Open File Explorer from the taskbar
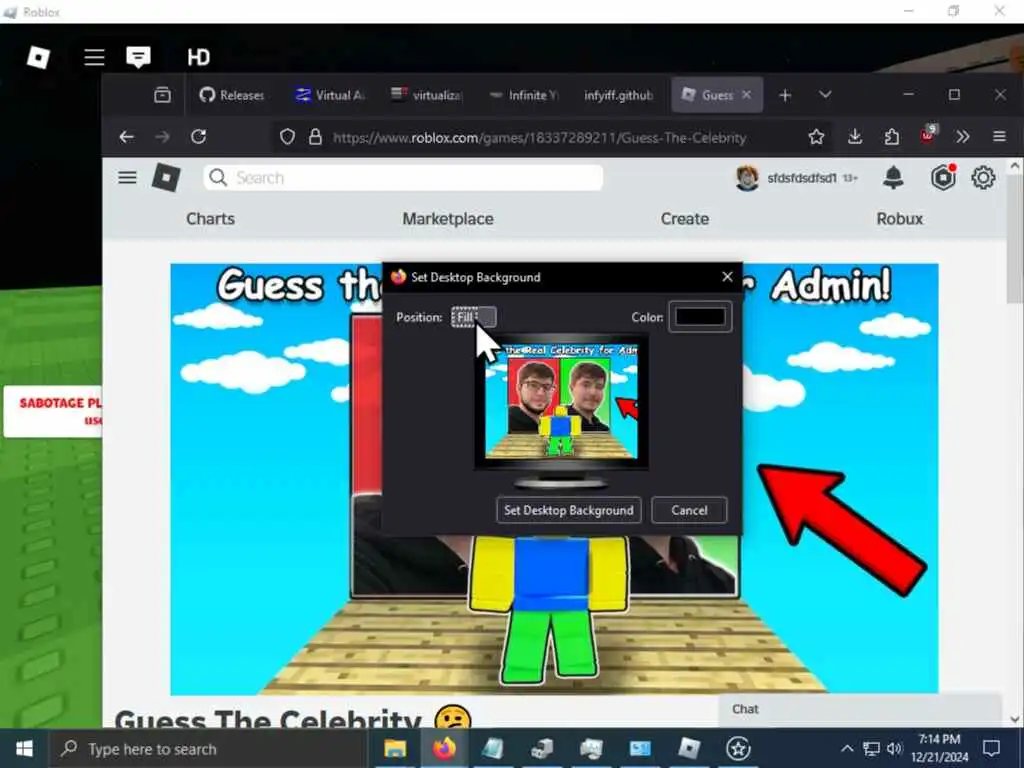 tap(394, 749)
